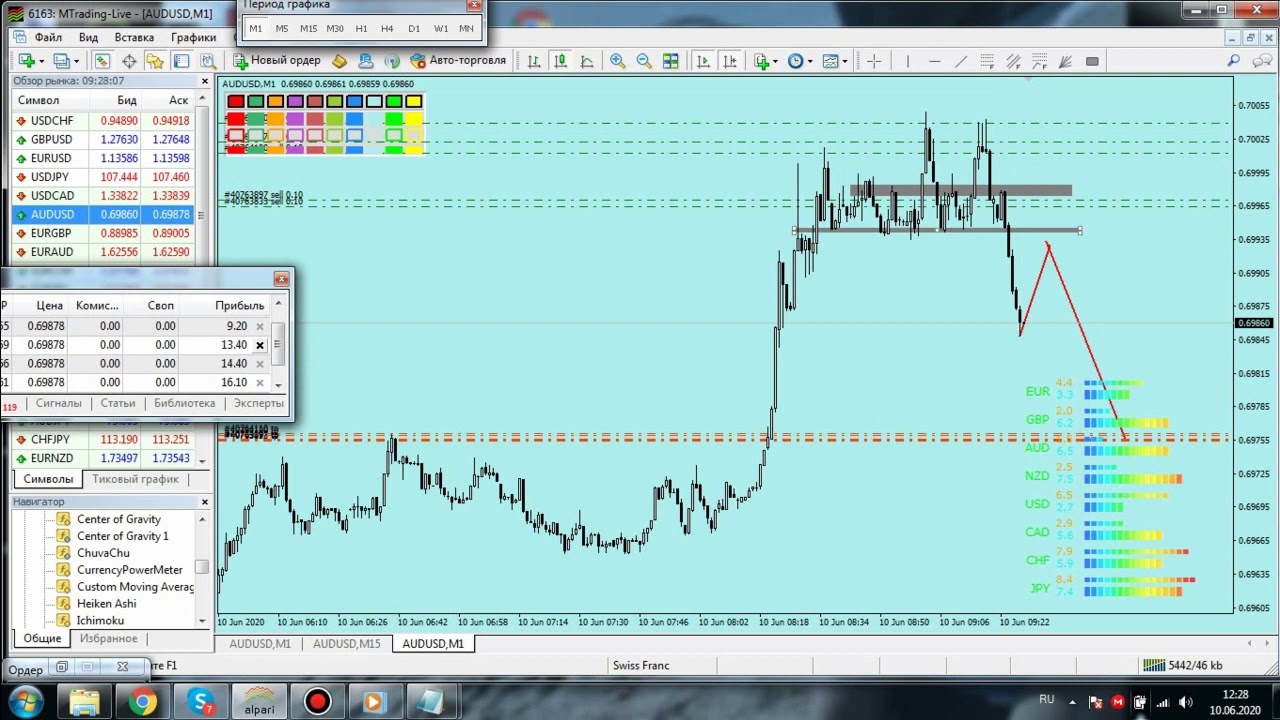
Task: Close the order with 13.40 profit
Action: pyautogui.click(x=260, y=345)
